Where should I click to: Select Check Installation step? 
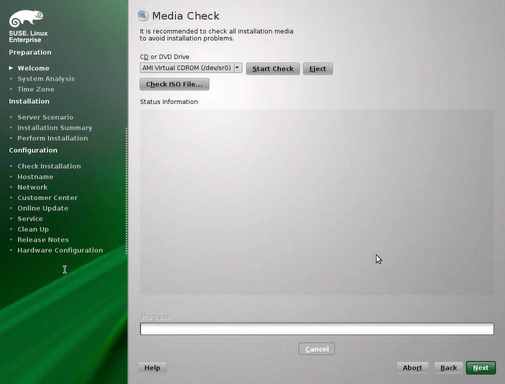point(49,166)
